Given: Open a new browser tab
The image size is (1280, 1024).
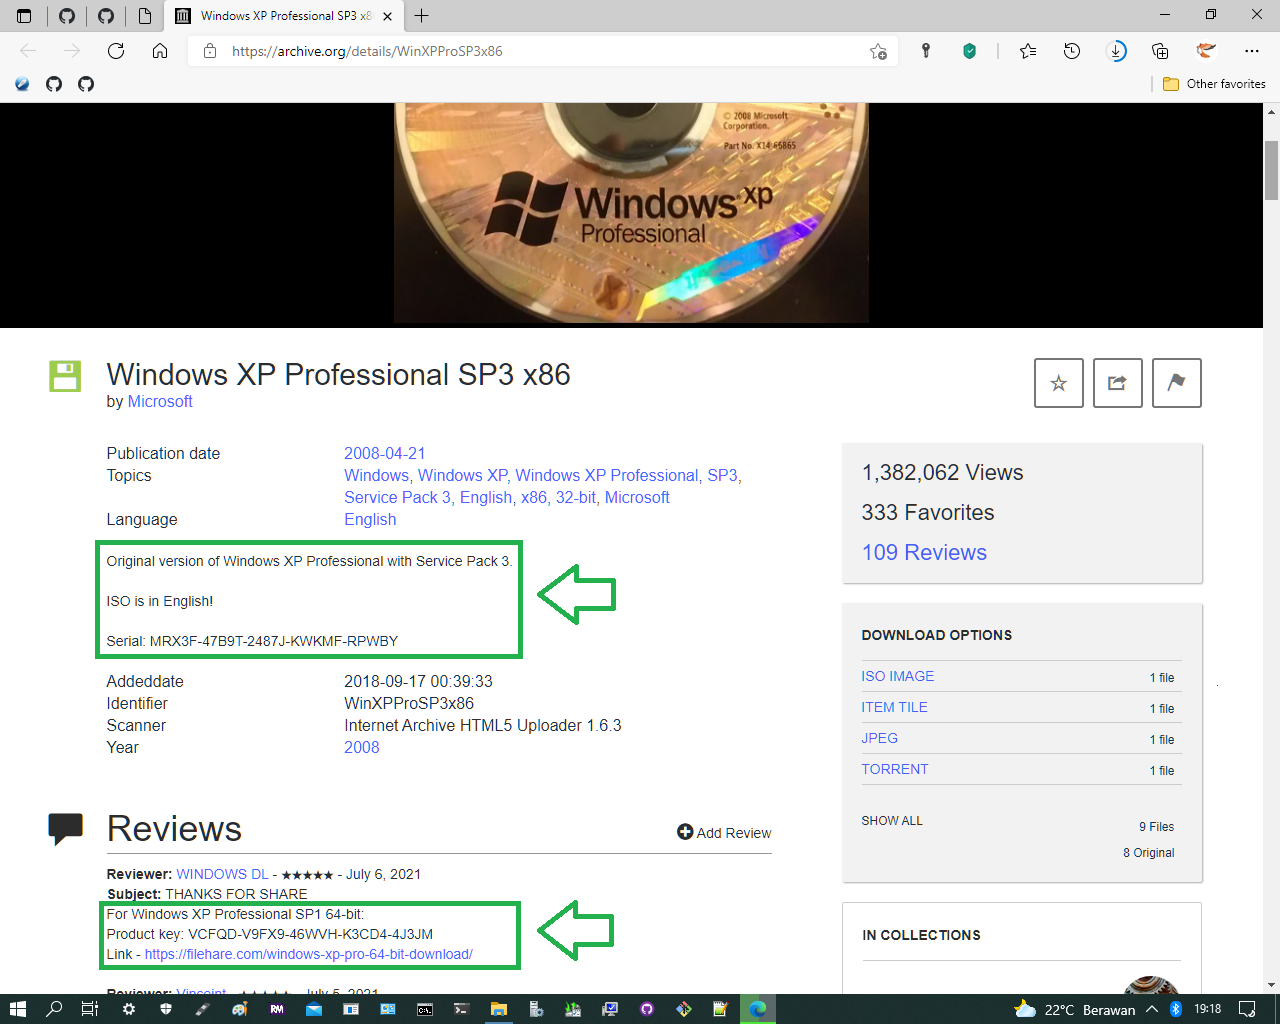Looking at the screenshot, I should coord(422,16).
